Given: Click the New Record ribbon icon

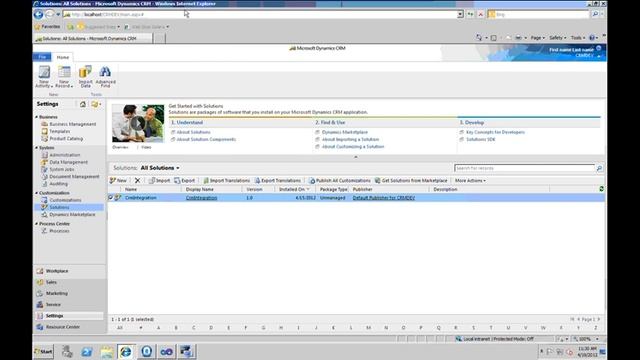Looking at the screenshot, I should pyautogui.click(x=64, y=76).
